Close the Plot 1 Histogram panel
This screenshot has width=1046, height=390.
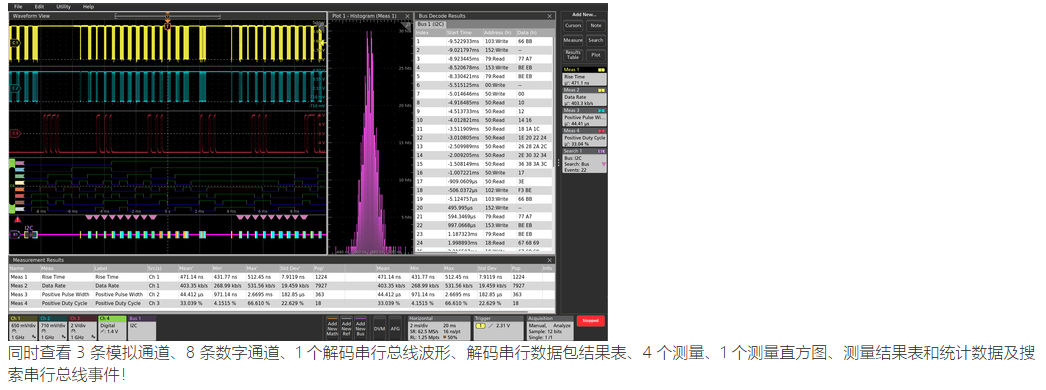coord(408,15)
